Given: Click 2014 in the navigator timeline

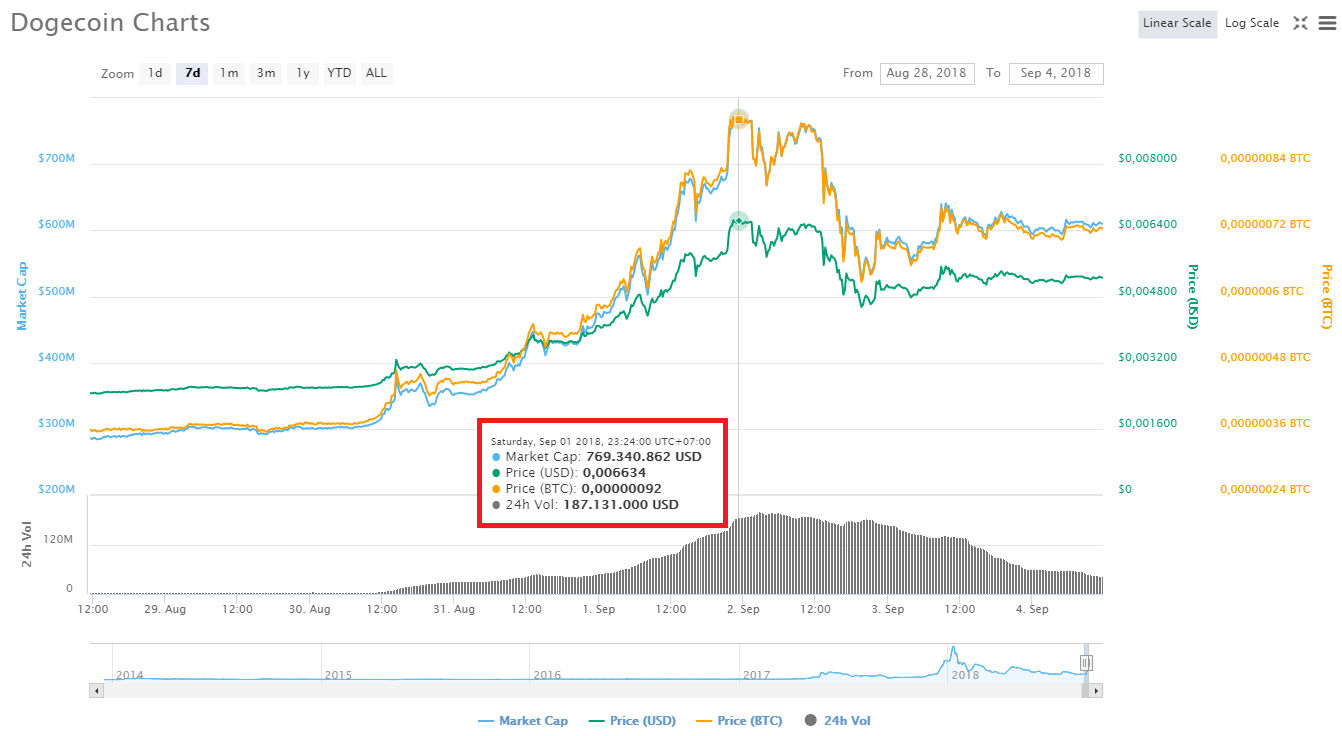Looking at the screenshot, I should click(129, 675).
